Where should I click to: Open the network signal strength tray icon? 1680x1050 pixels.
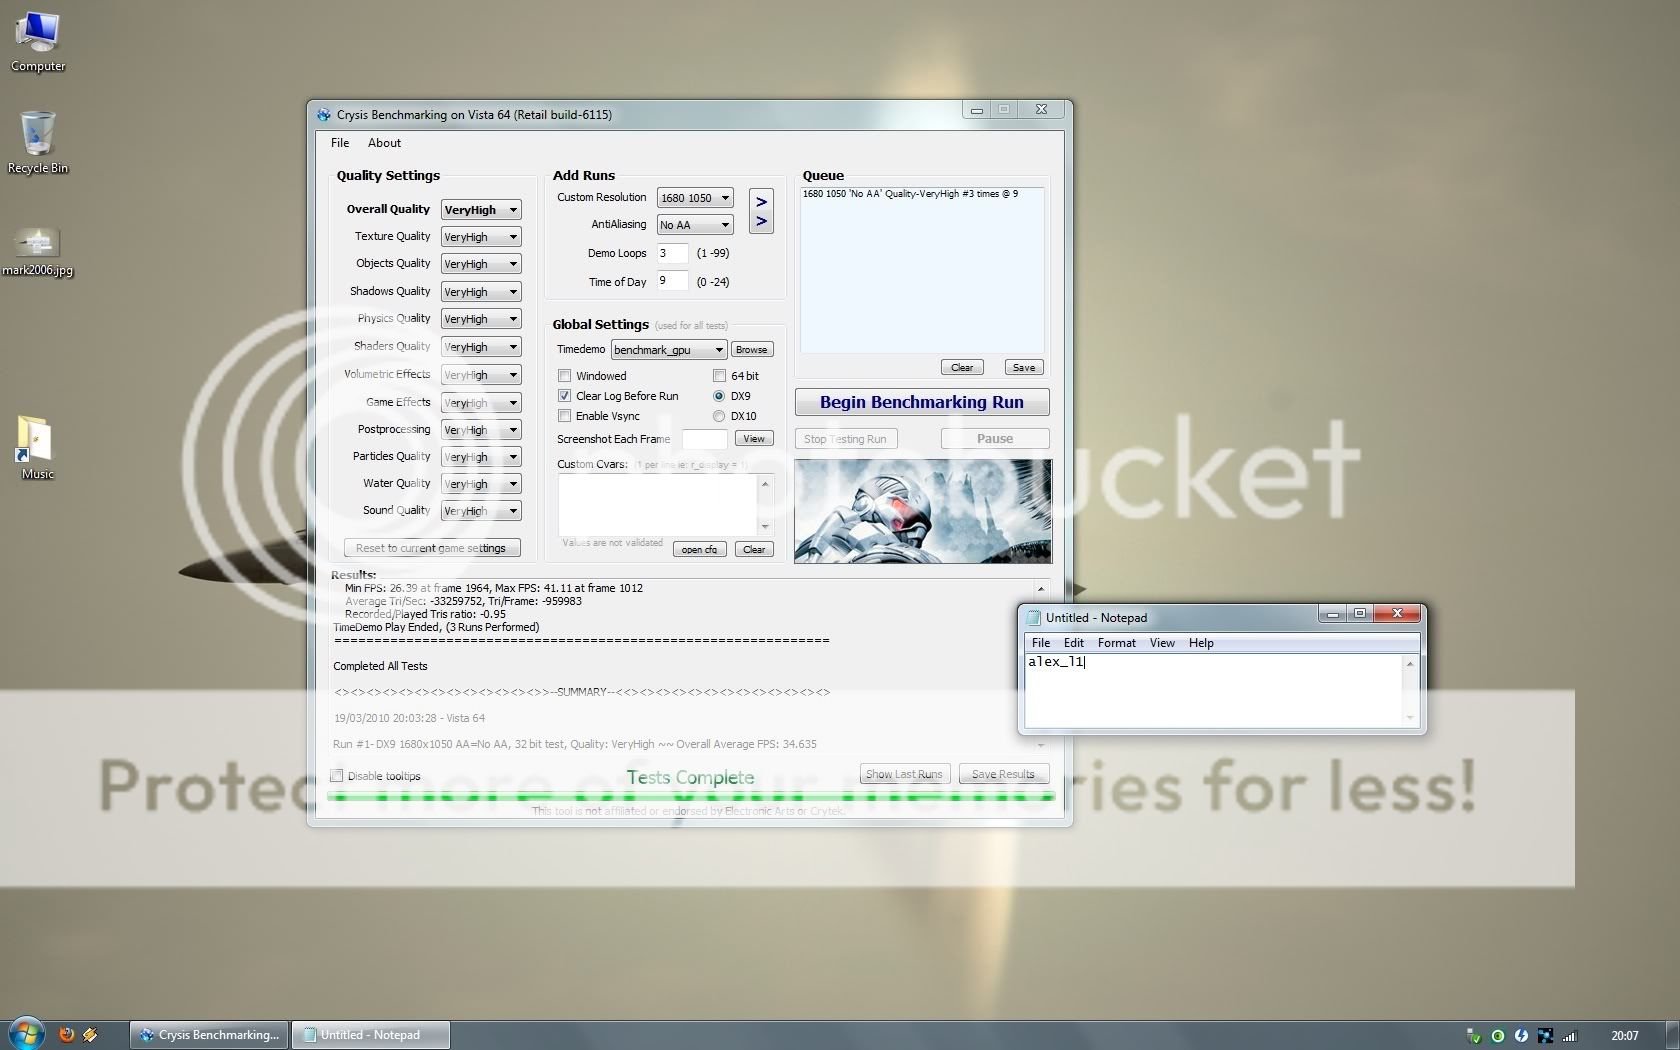tap(1569, 1036)
